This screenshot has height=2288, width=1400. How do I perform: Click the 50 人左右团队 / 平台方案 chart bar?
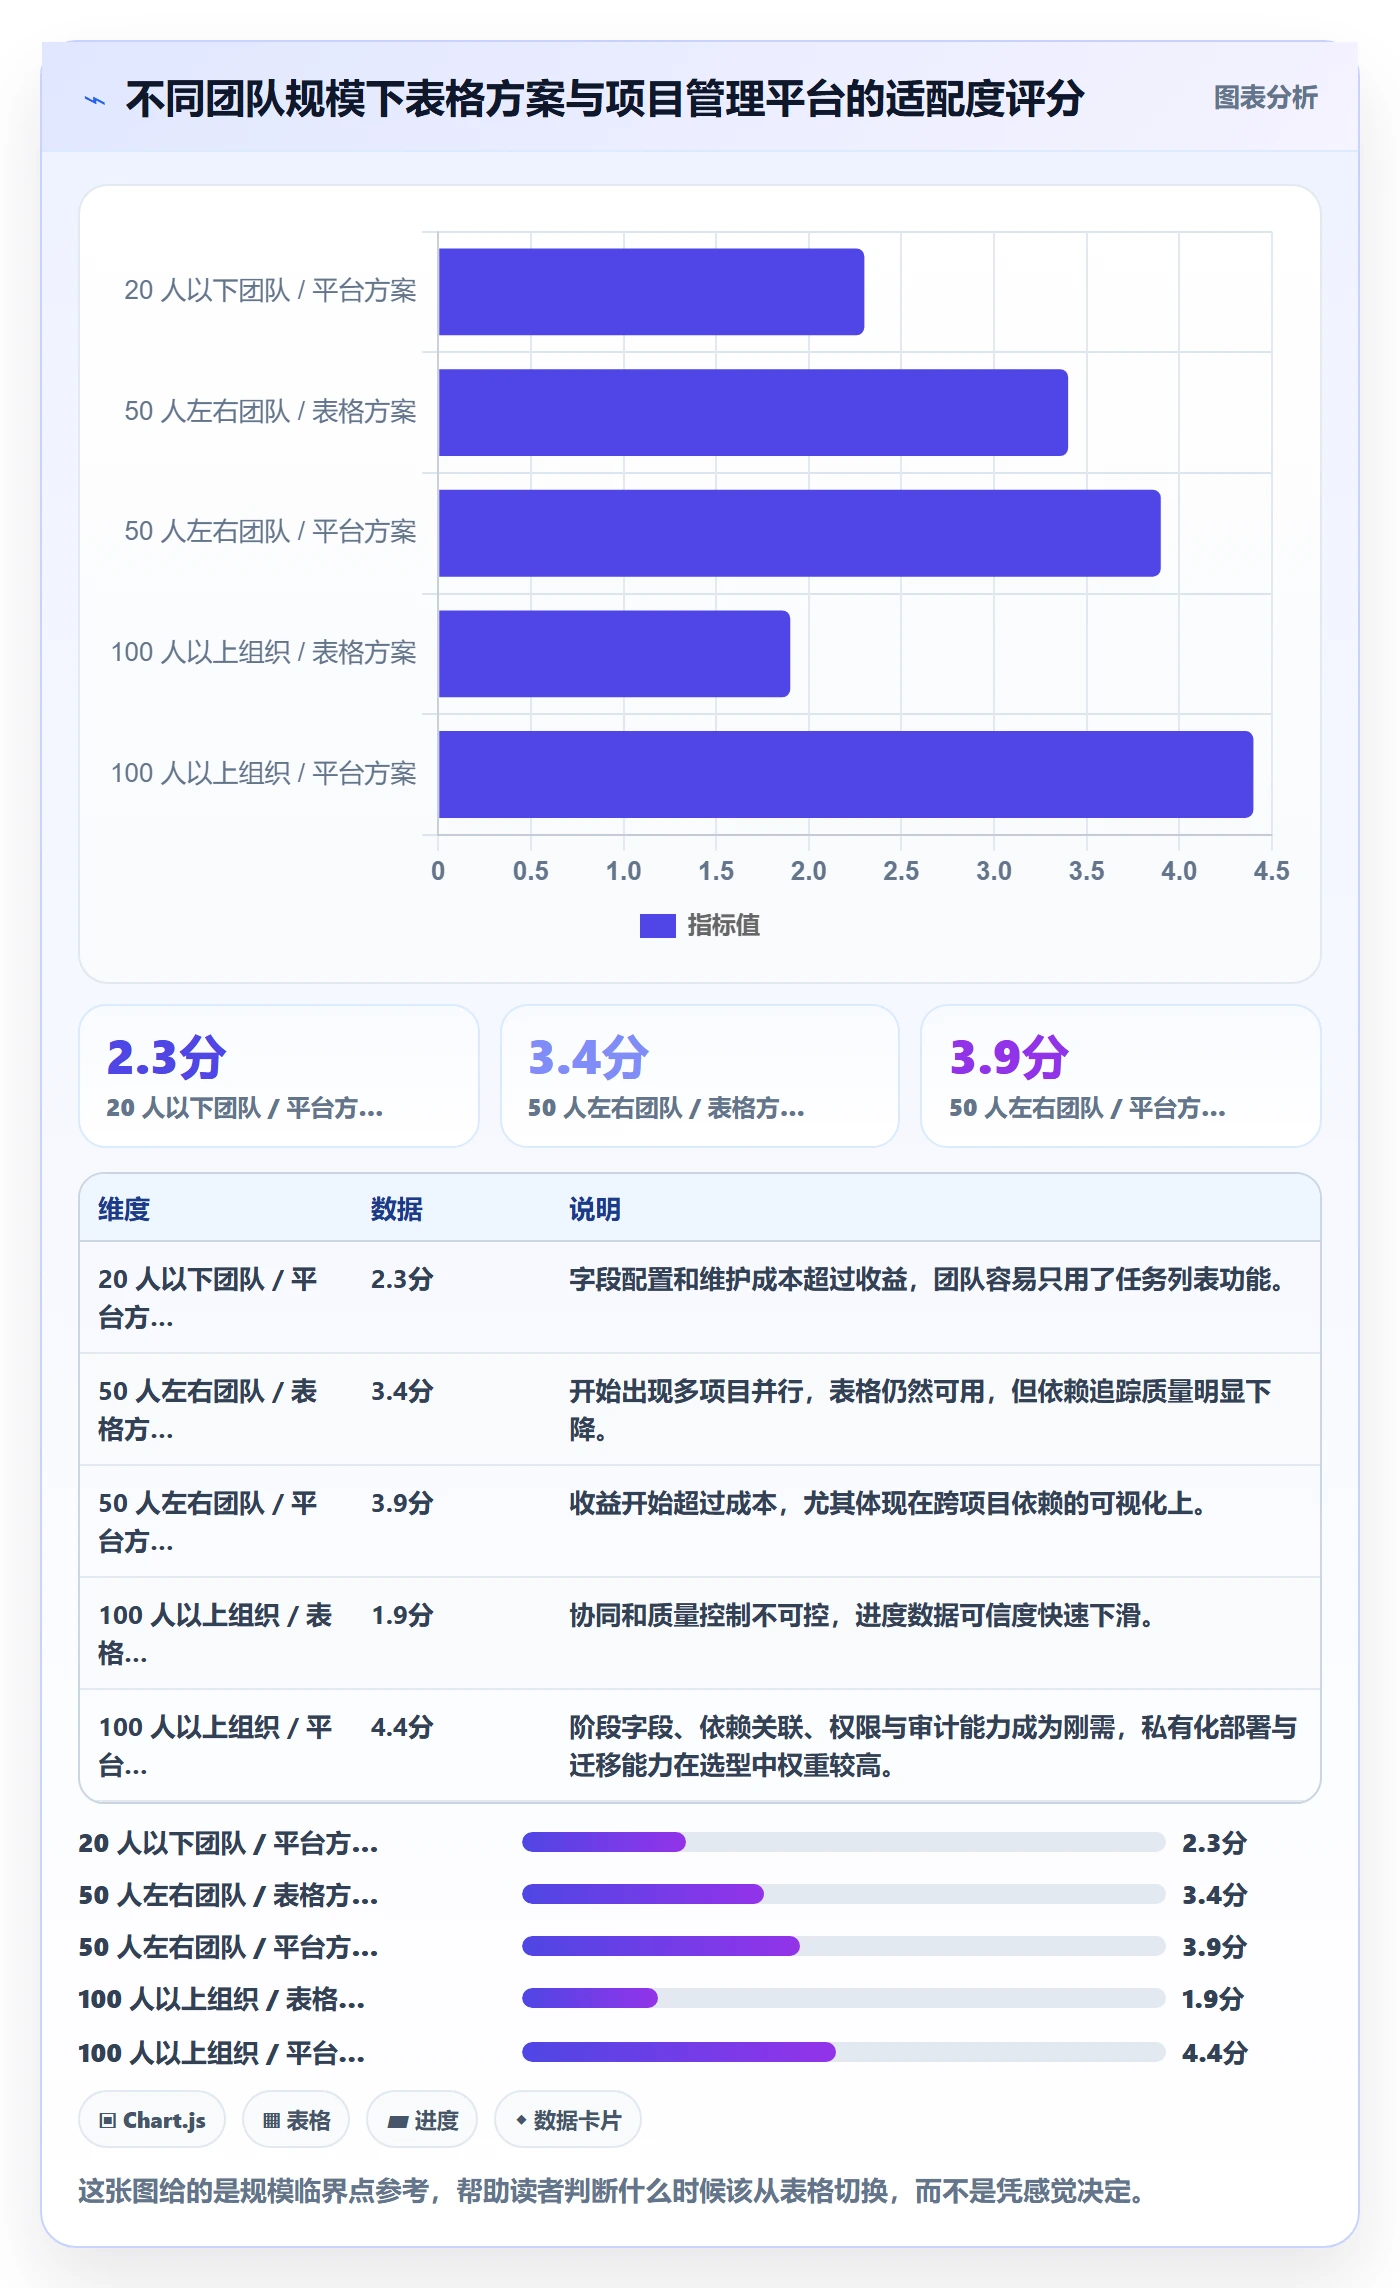pyautogui.click(x=799, y=533)
